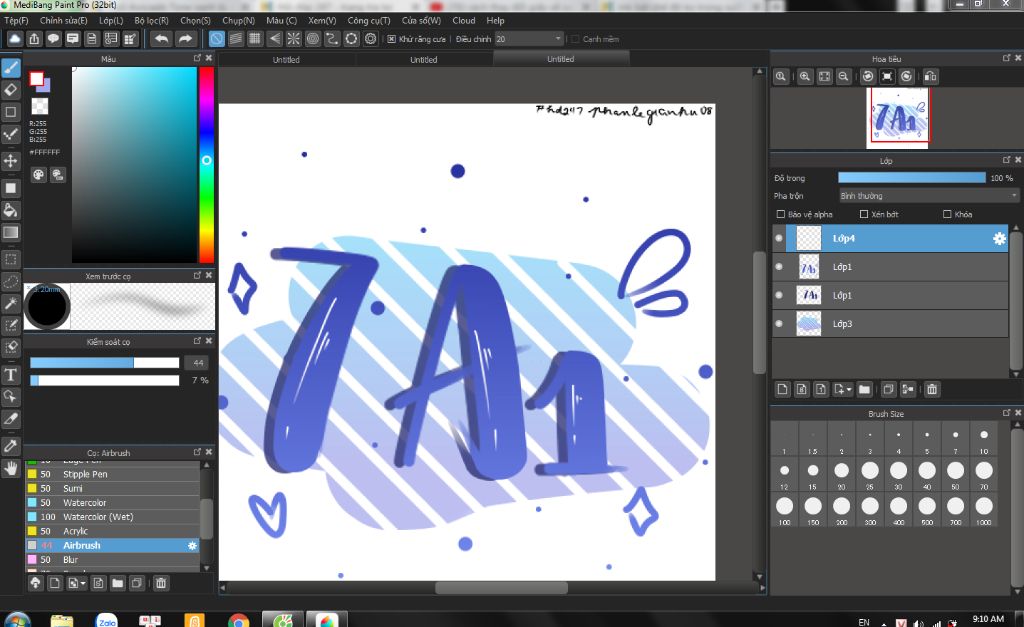Viewport: 1024px width, 627px height.
Task: Hide the Lớp4 layer visibility
Action: coord(778,238)
